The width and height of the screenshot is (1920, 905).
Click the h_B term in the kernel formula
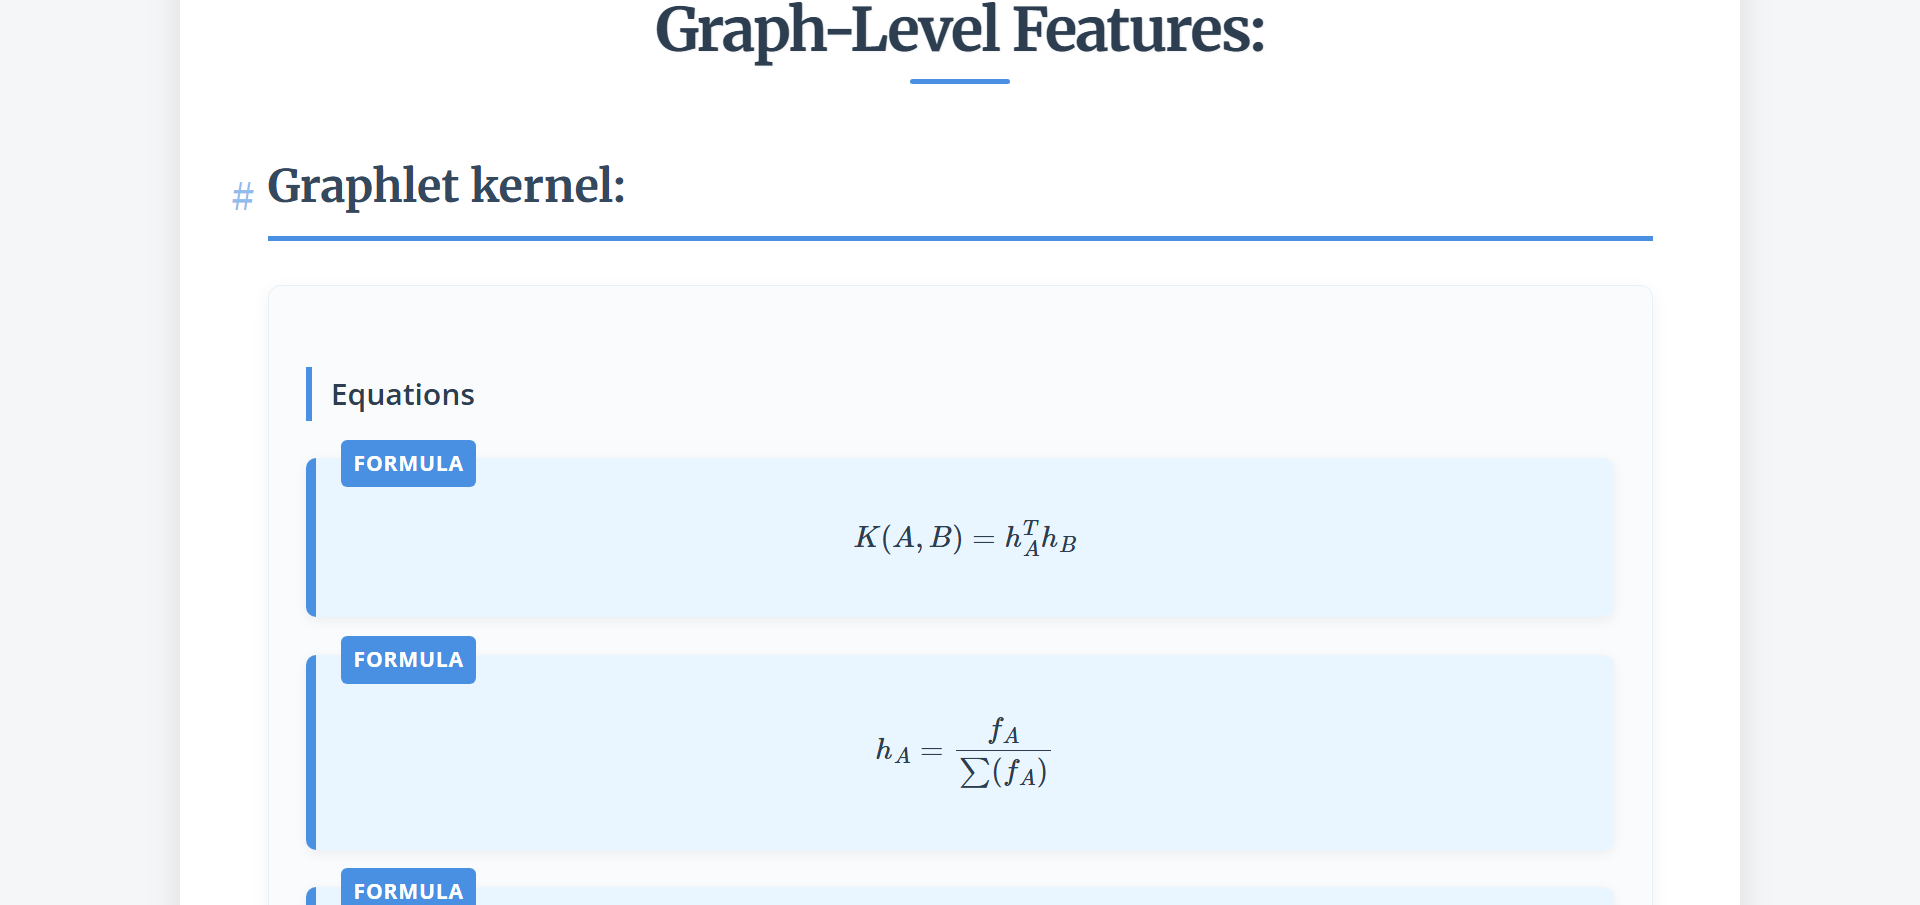[1059, 540]
